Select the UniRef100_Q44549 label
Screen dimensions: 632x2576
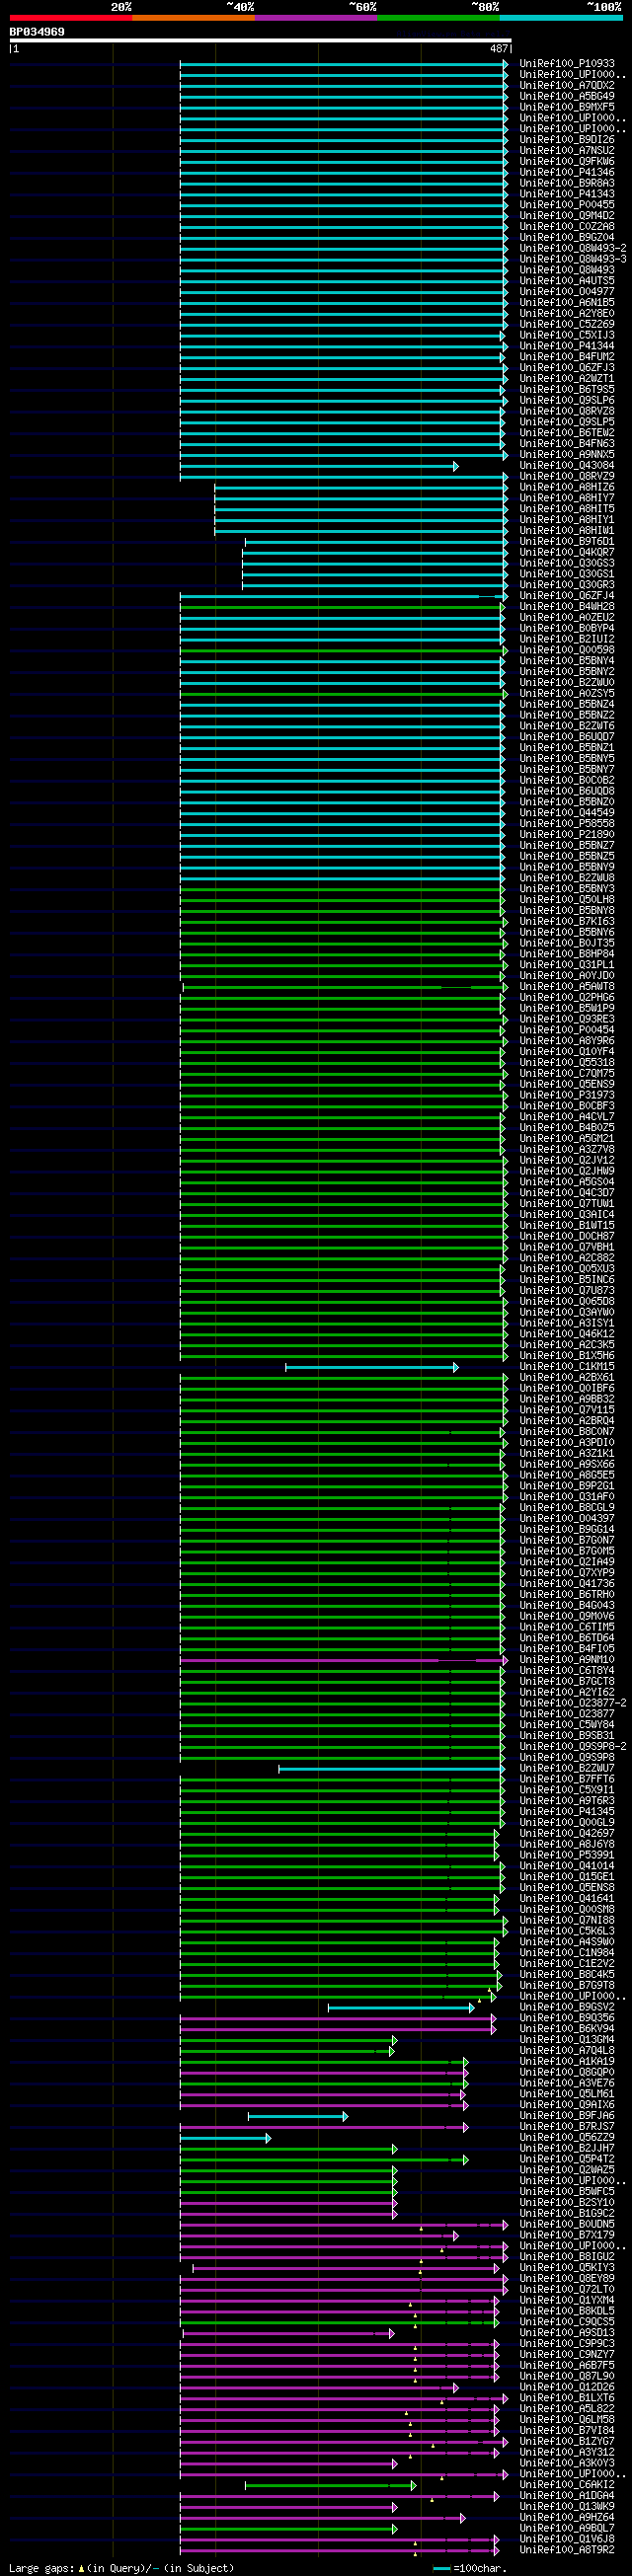click(566, 812)
